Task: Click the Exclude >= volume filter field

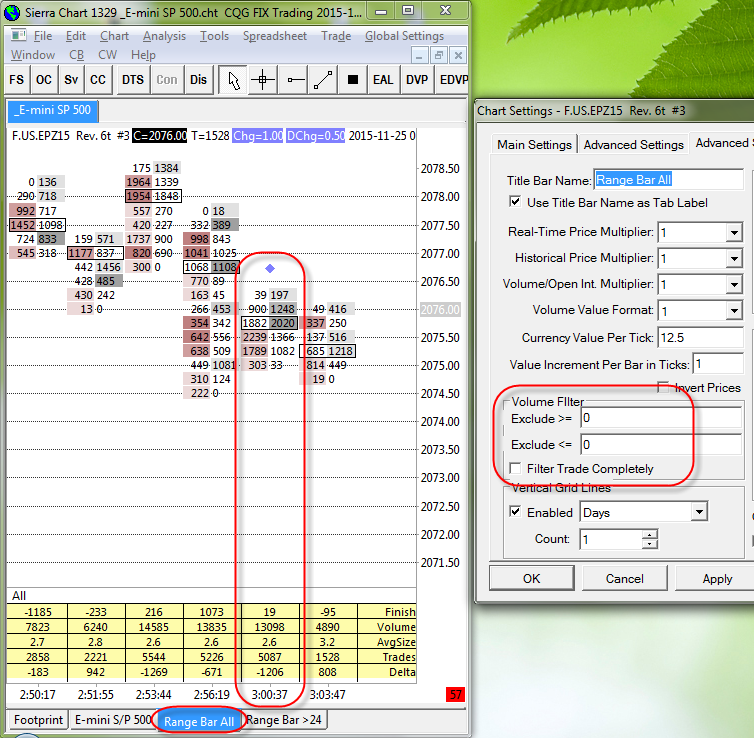Action: pyautogui.click(x=660, y=417)
